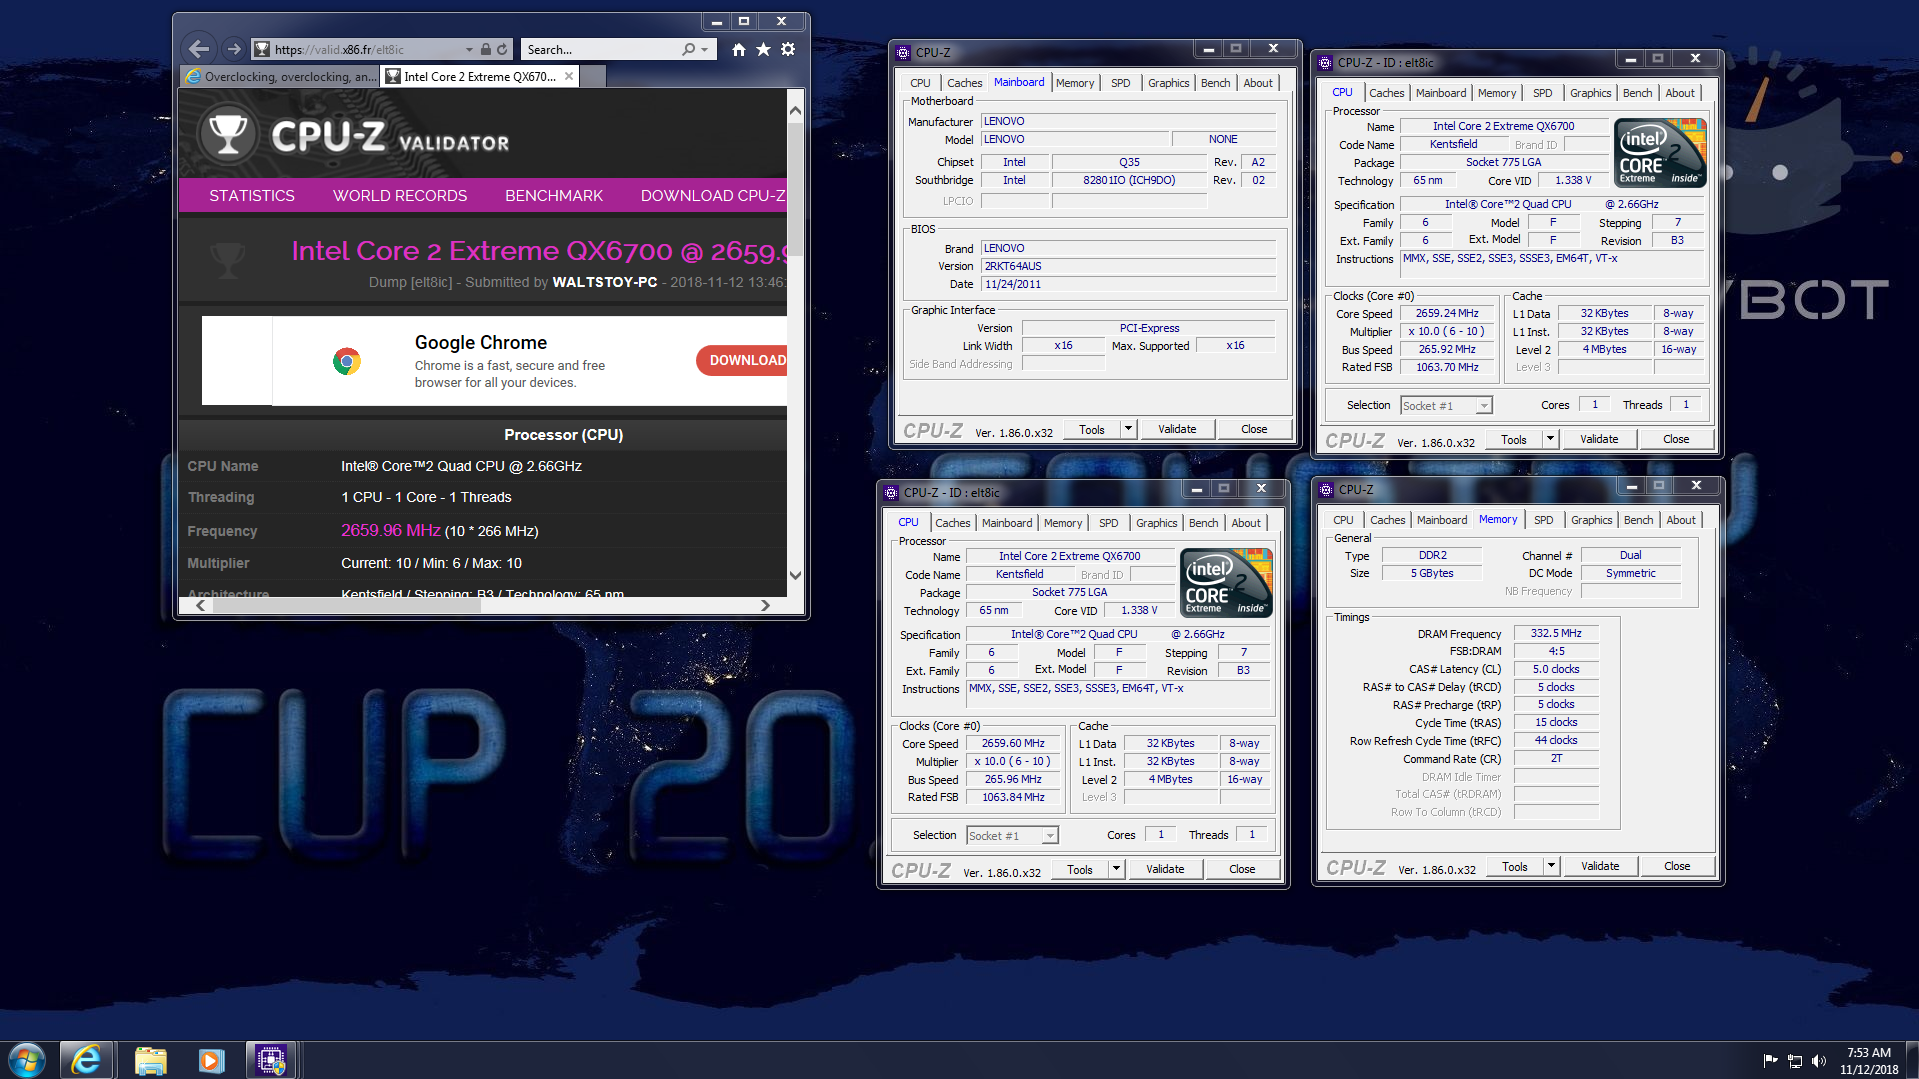1919x1079 pixels.
Task: Click Tools button in lower ID window
Action: click(1080, 869)
